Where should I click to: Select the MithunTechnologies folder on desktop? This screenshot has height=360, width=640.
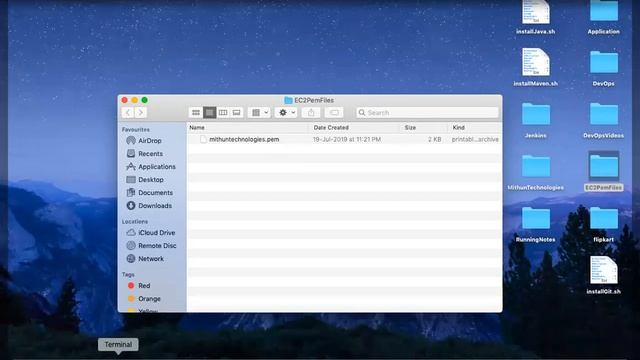[536, 172]
